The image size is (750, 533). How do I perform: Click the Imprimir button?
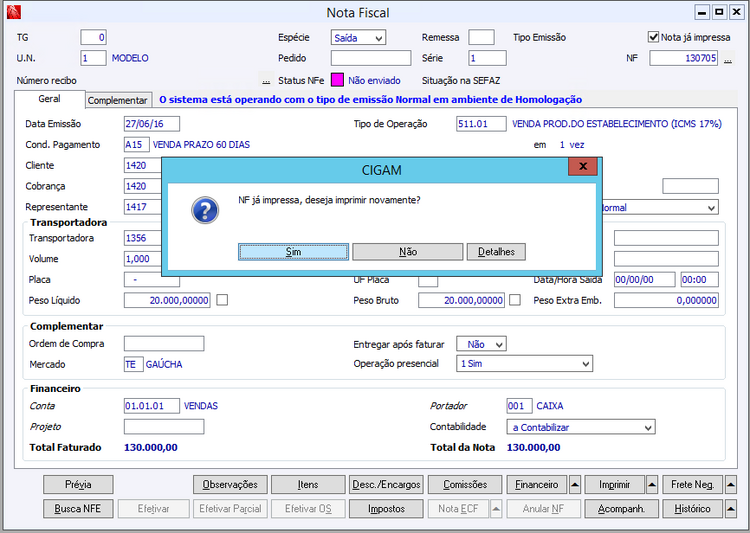coord(615,485)
